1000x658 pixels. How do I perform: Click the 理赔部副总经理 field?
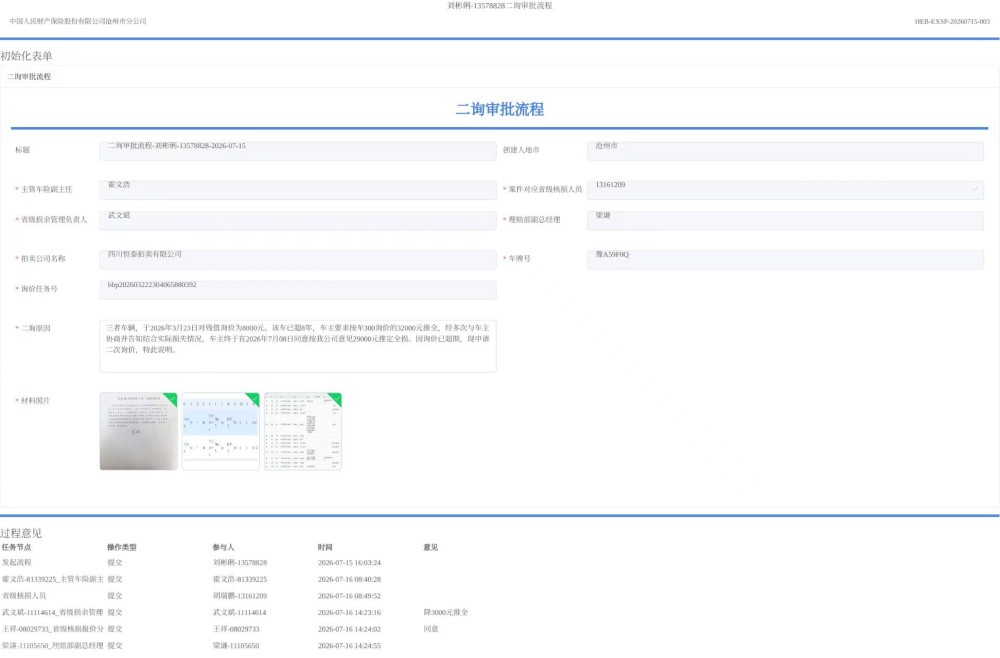pyautogui.click(x=785, y=220)
